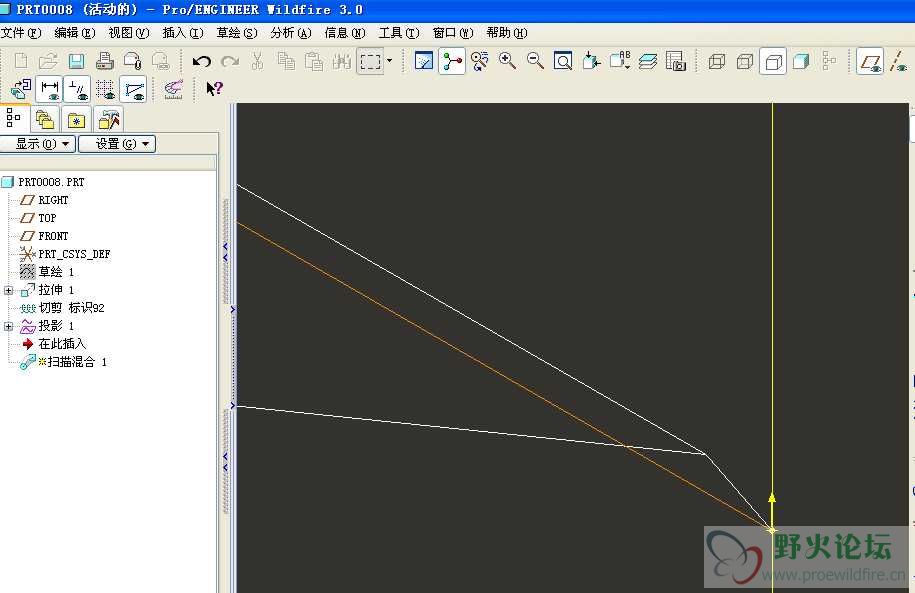Toggle spin center display
Screen dimensions: 915x593
tap(452, 61)
